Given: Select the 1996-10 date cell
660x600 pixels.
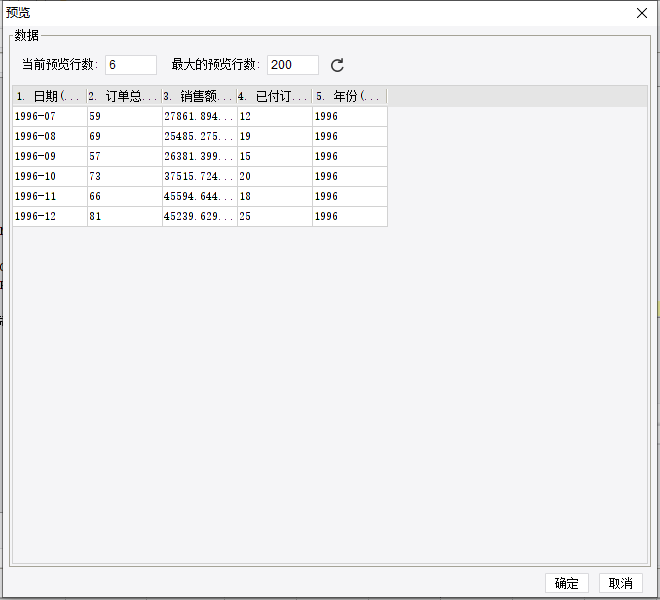Looking at the screenshot, I should tap(50, 176).
